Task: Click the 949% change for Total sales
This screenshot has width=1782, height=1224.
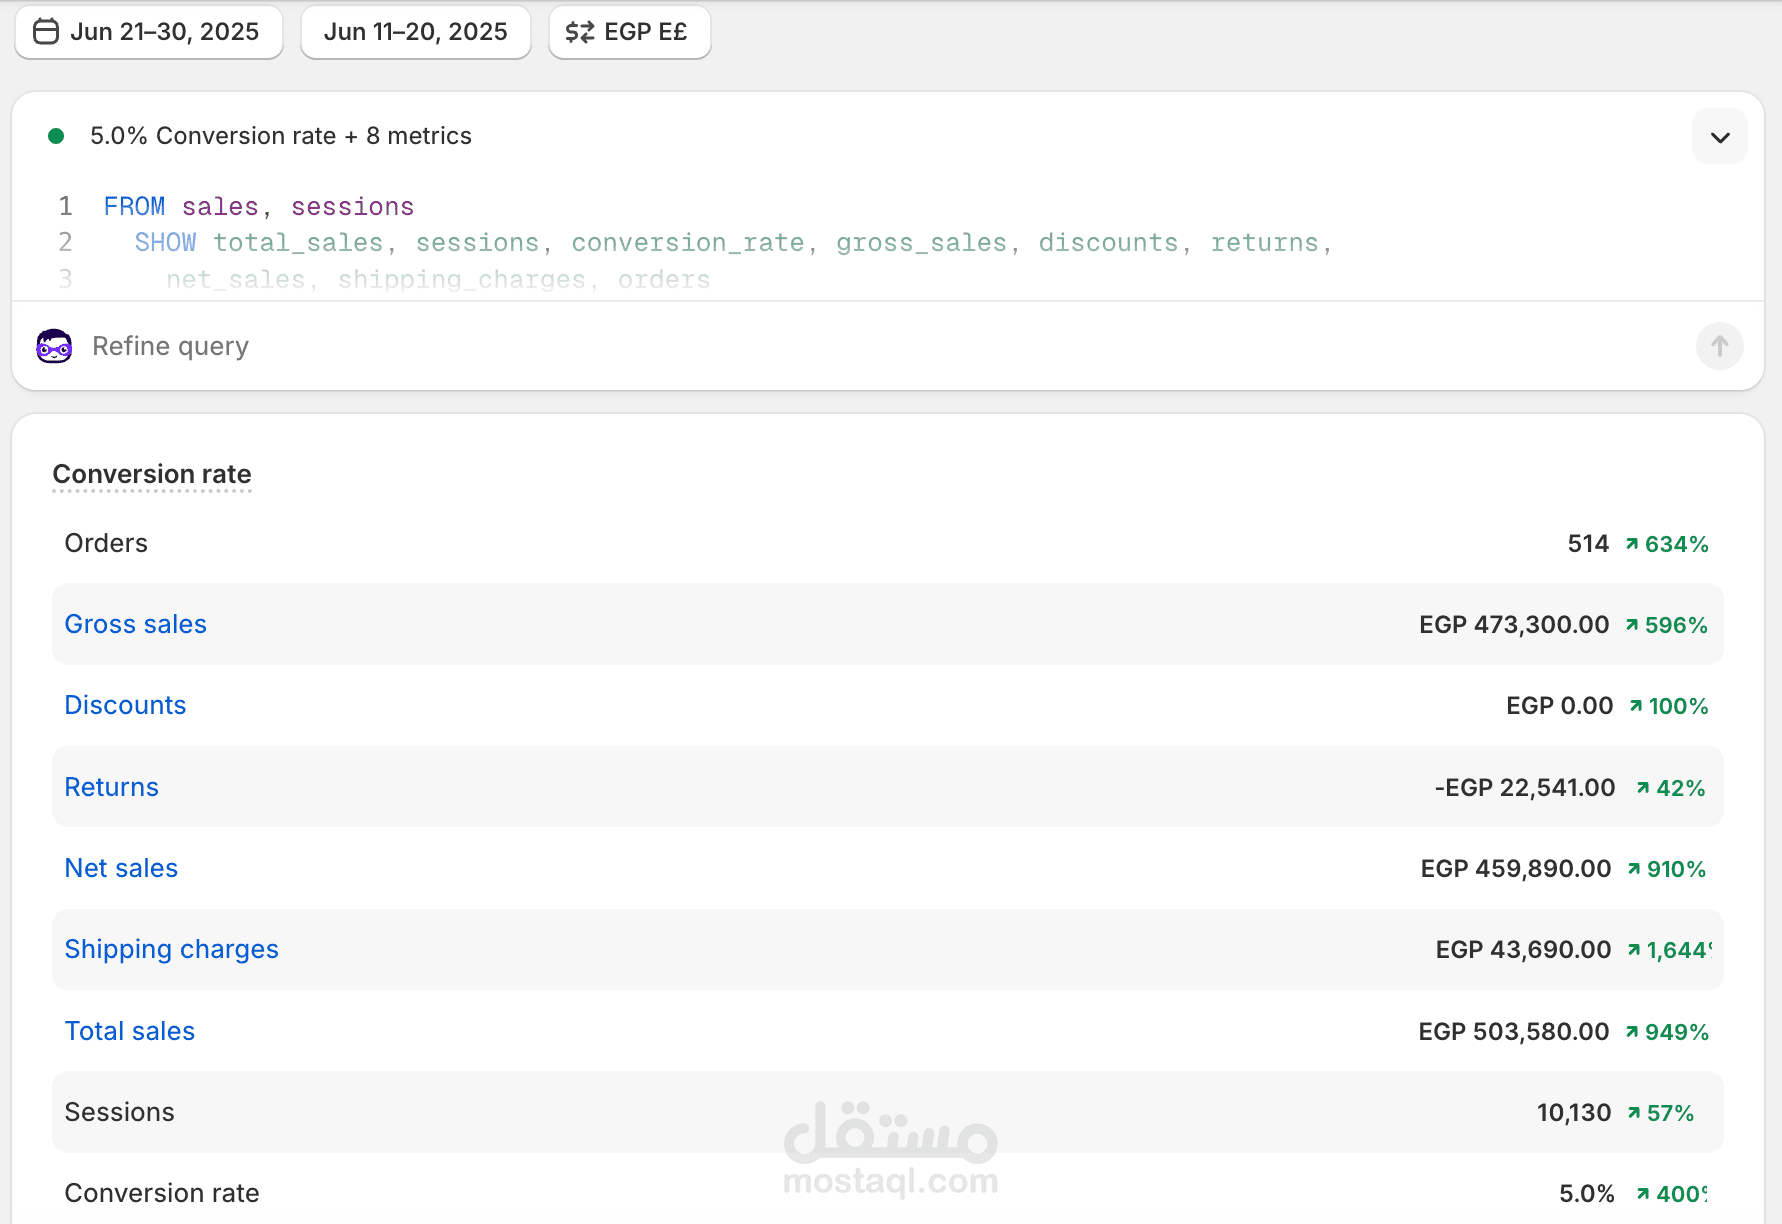Action: click(x=1667, y=1032)
